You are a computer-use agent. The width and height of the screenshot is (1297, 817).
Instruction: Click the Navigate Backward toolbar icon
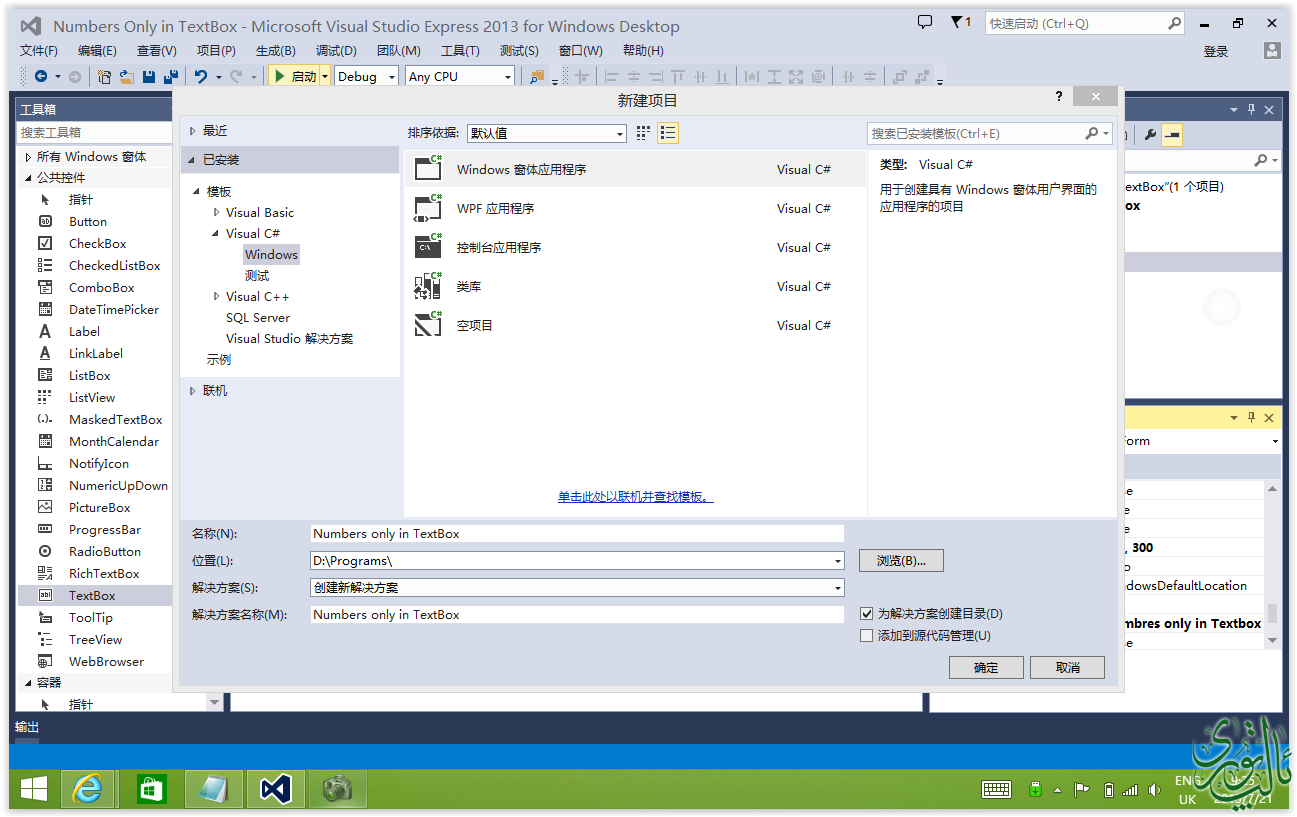(x=41, y=76)
